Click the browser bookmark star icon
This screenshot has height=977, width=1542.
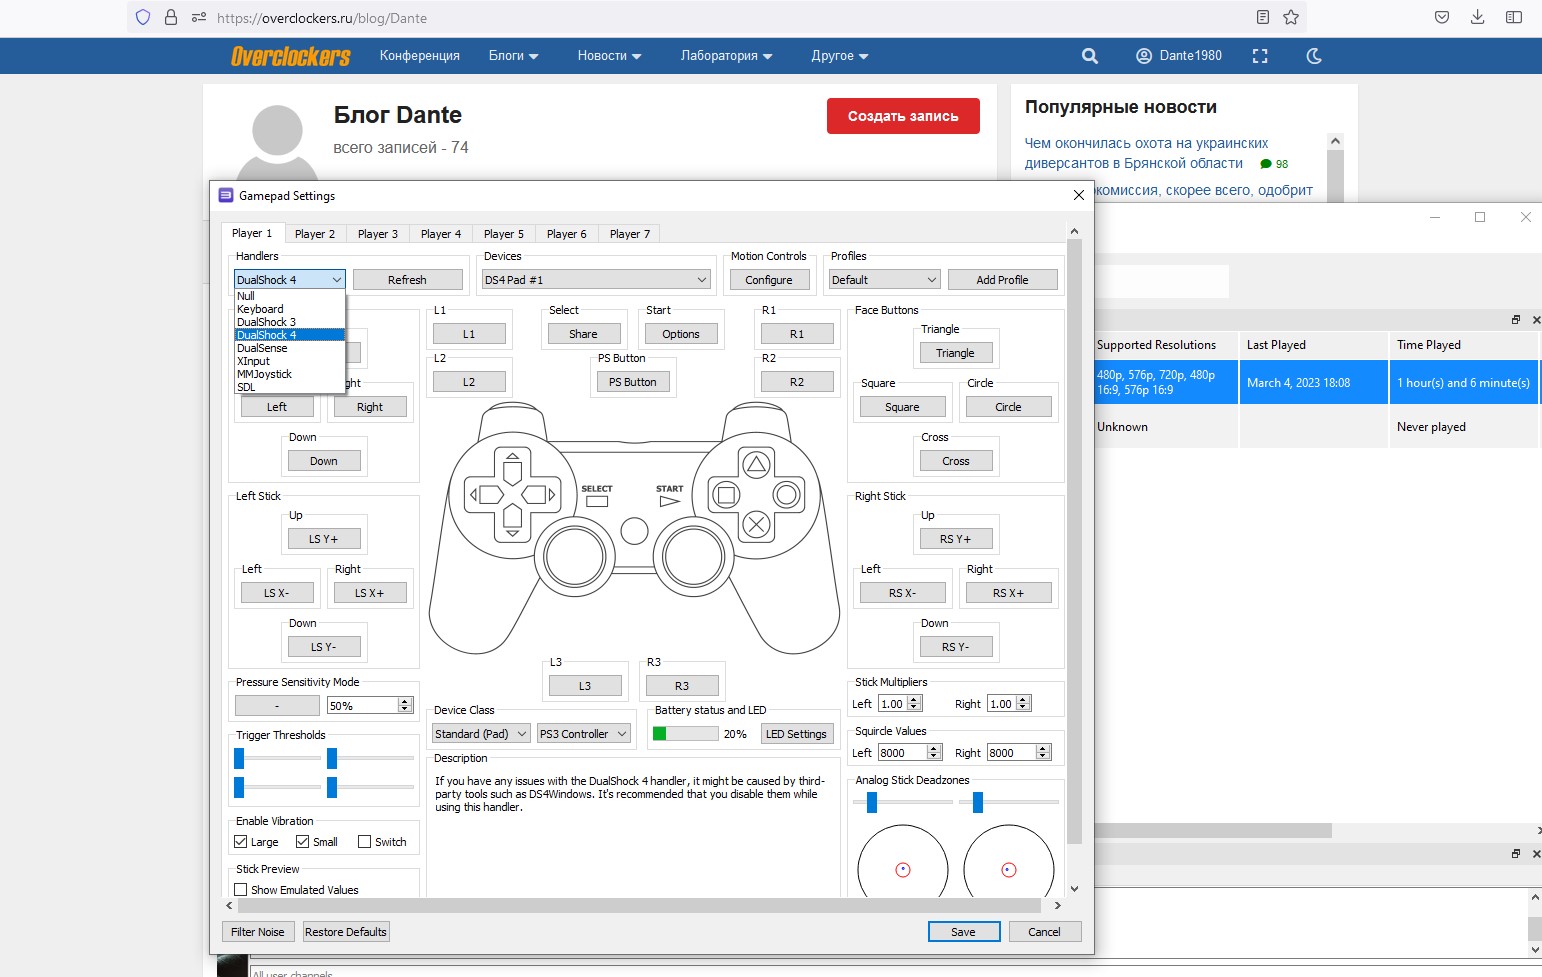[1291, 17]
